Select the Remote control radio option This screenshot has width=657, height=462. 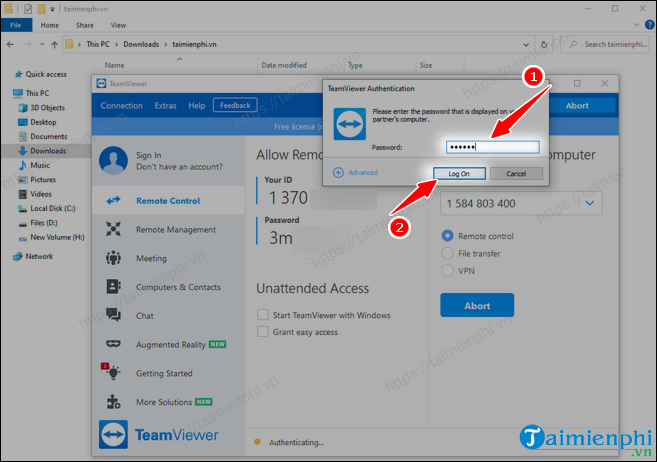point(447,236)
